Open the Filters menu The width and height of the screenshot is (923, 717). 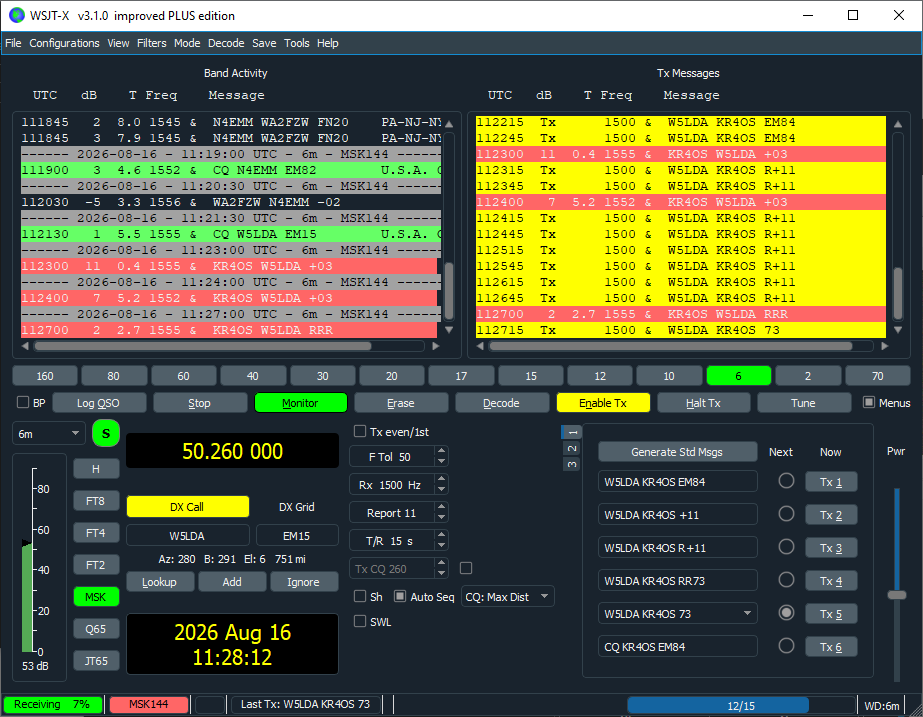click(151, 43)
